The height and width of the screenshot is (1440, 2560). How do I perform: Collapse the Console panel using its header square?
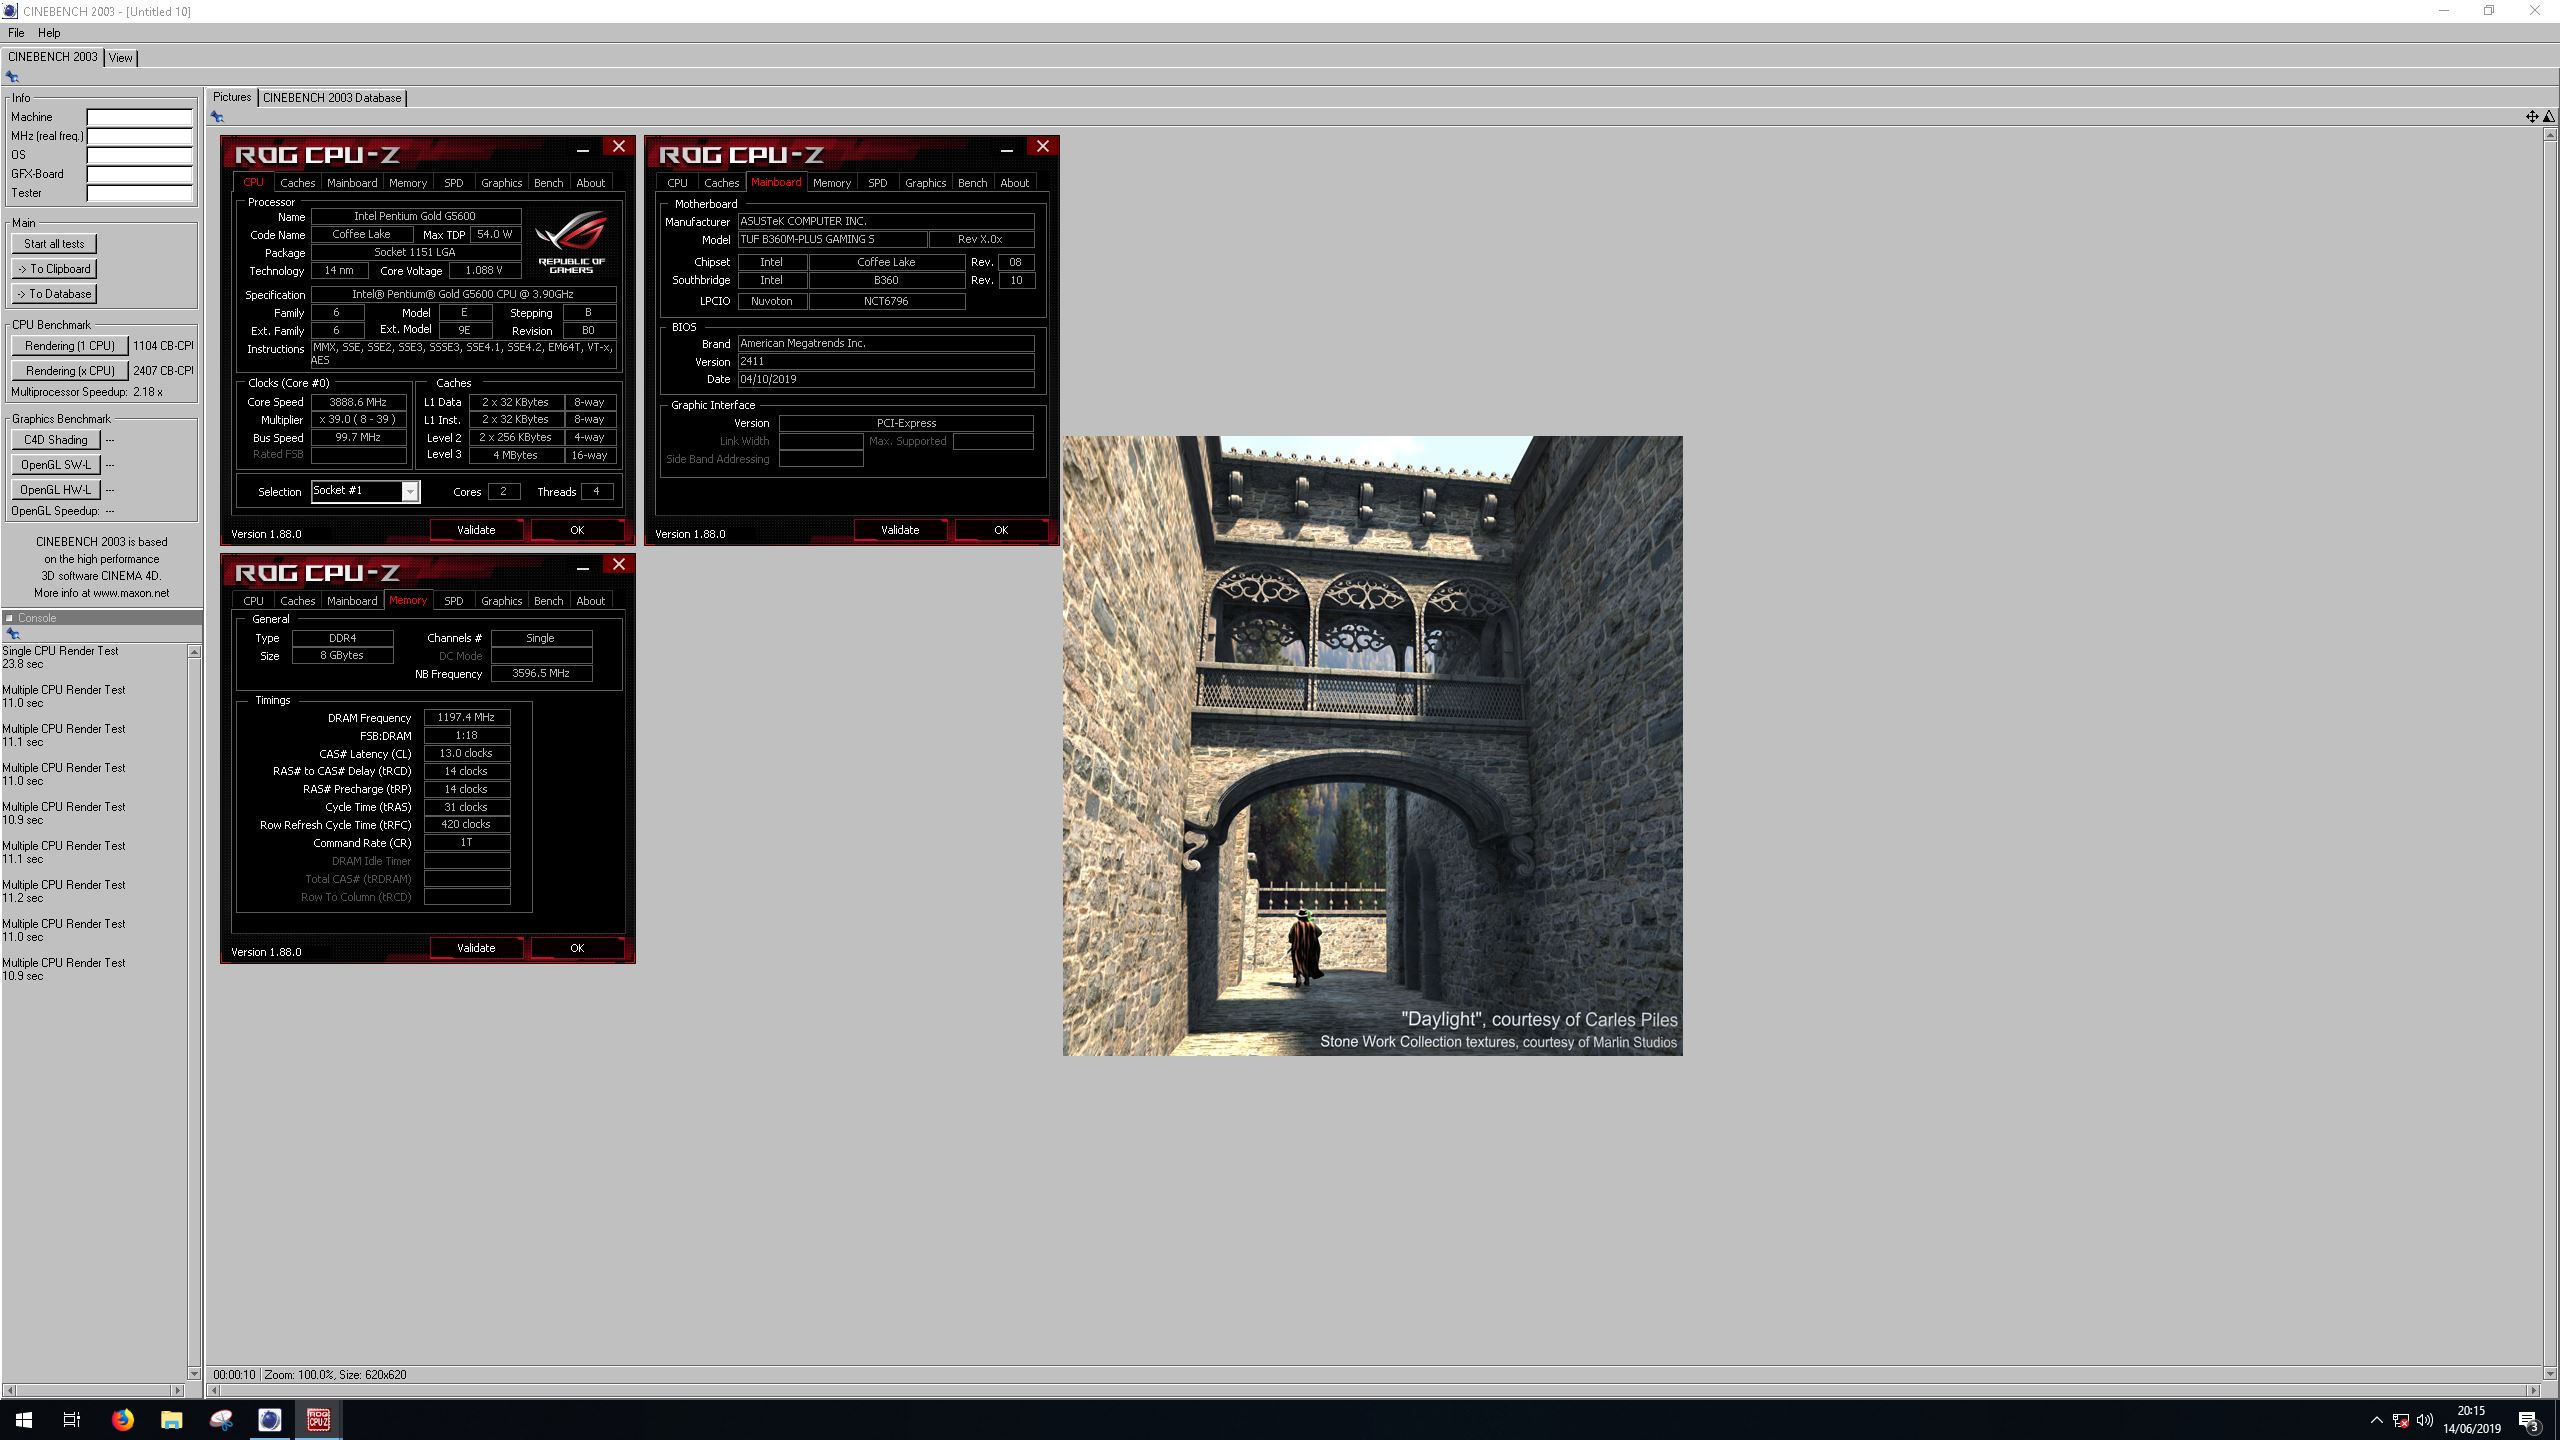click(x=9, y=618)
